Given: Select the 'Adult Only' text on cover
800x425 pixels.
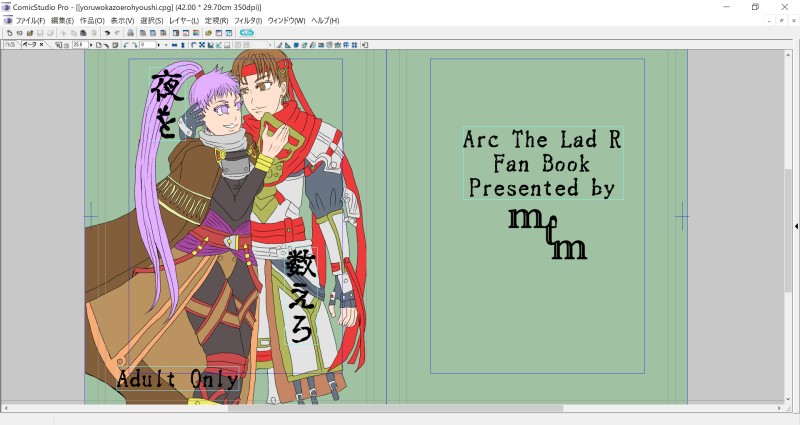Looking at the screenshot, I should click(178, 379).
